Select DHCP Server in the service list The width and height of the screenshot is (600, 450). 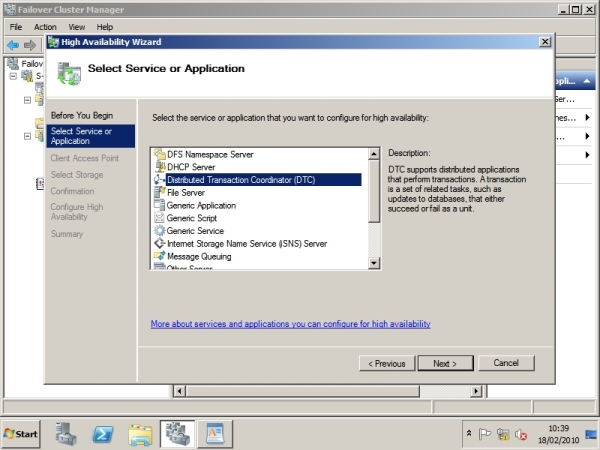pyautogui.click(x=191, y=167)
